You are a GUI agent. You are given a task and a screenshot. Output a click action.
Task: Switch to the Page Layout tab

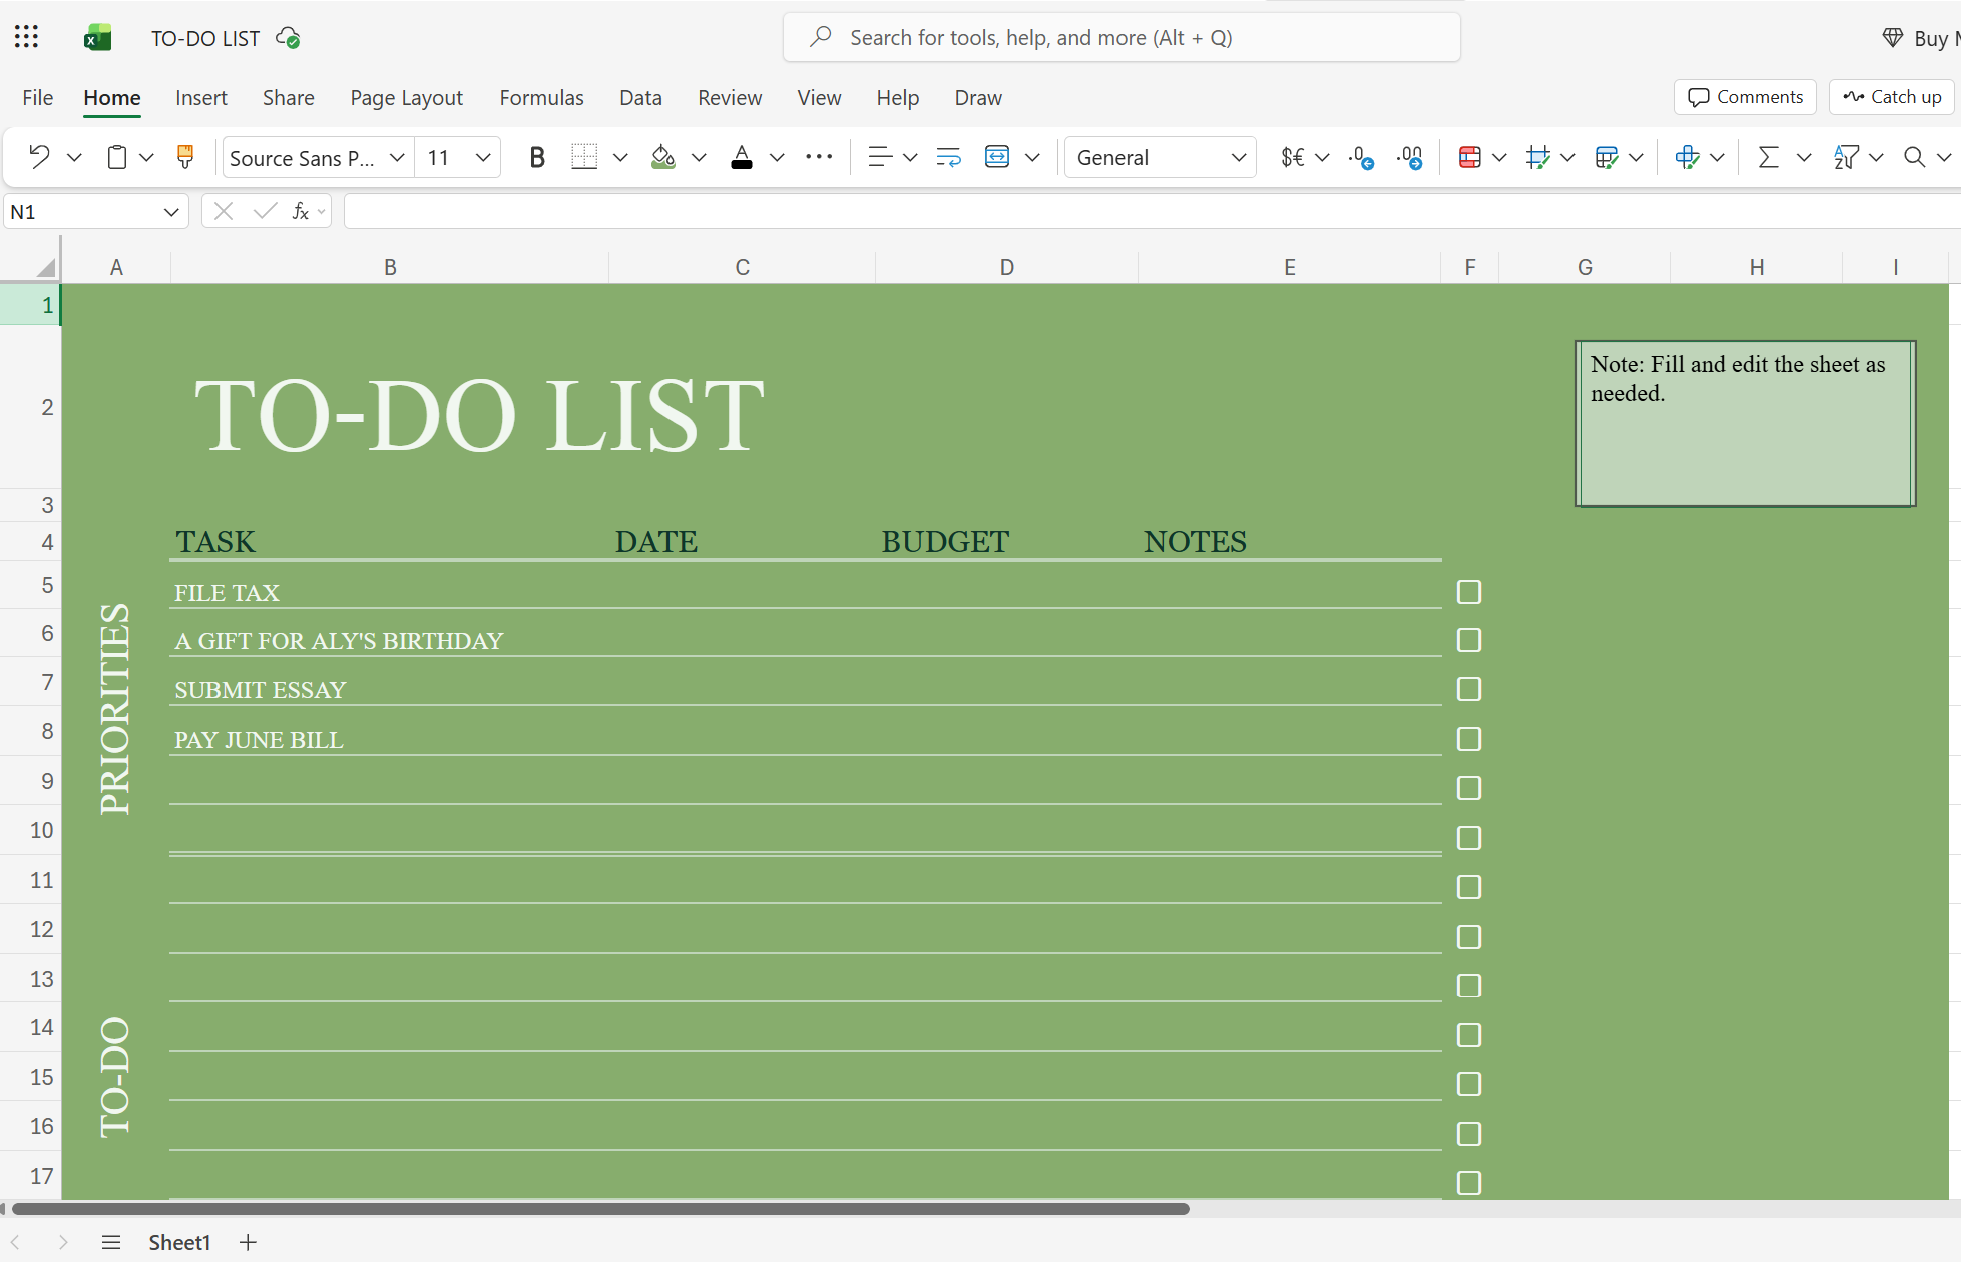coord(406,97)
